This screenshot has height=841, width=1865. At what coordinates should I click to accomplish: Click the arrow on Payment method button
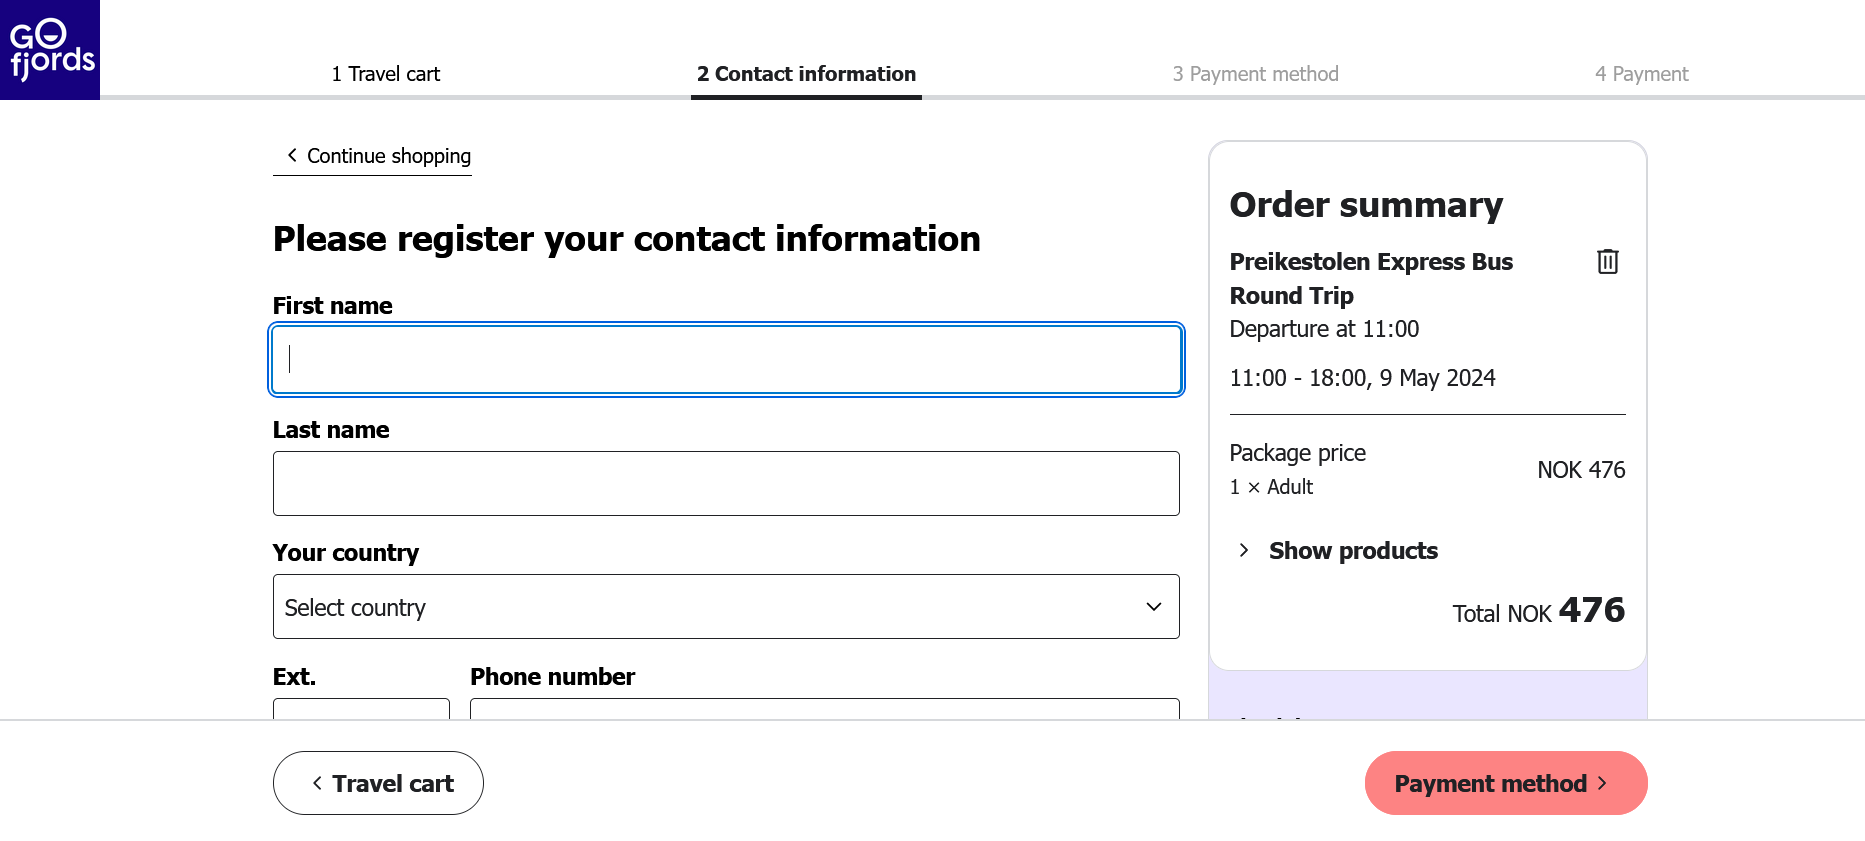click(x=1602, y=783)
